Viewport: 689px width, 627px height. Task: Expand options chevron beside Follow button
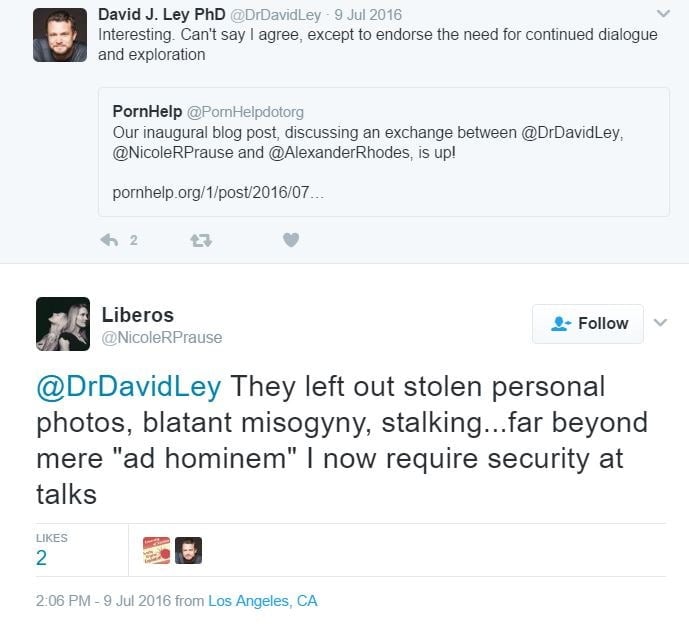coord(660,323)
